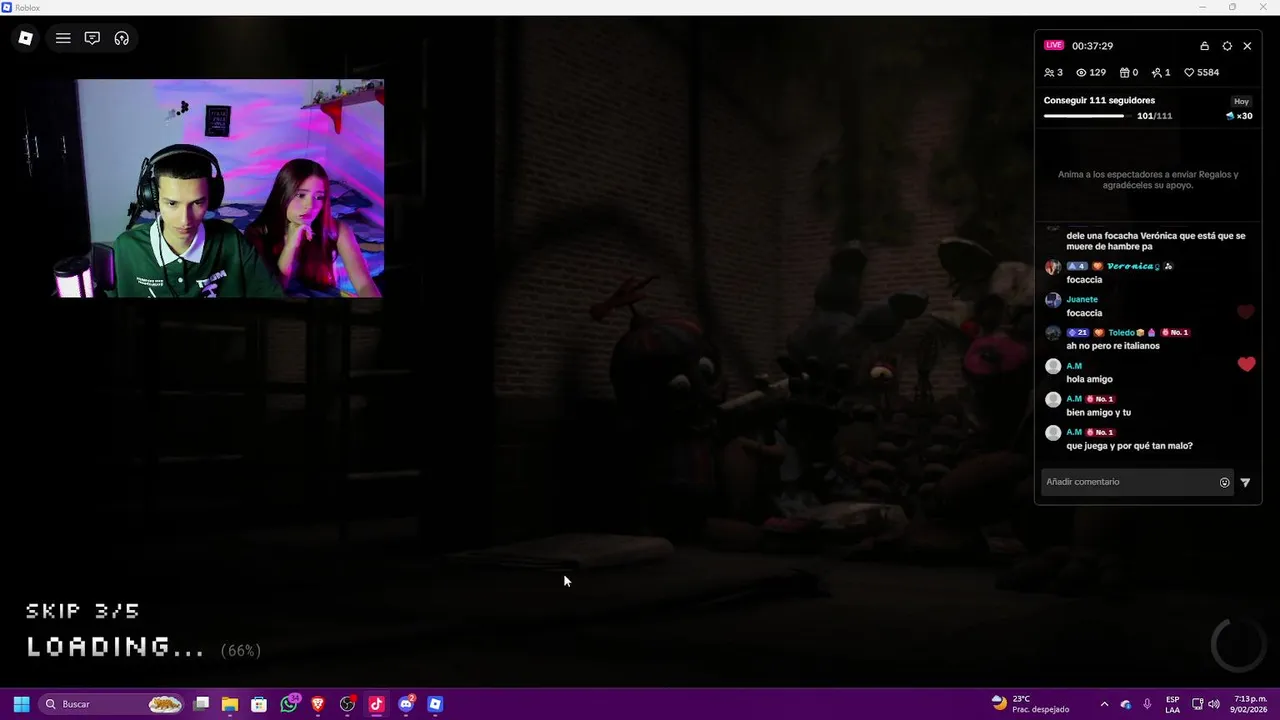1280x720 pixels.
Task: Click the heart likes count 5584
Action: pos(1201,72)
